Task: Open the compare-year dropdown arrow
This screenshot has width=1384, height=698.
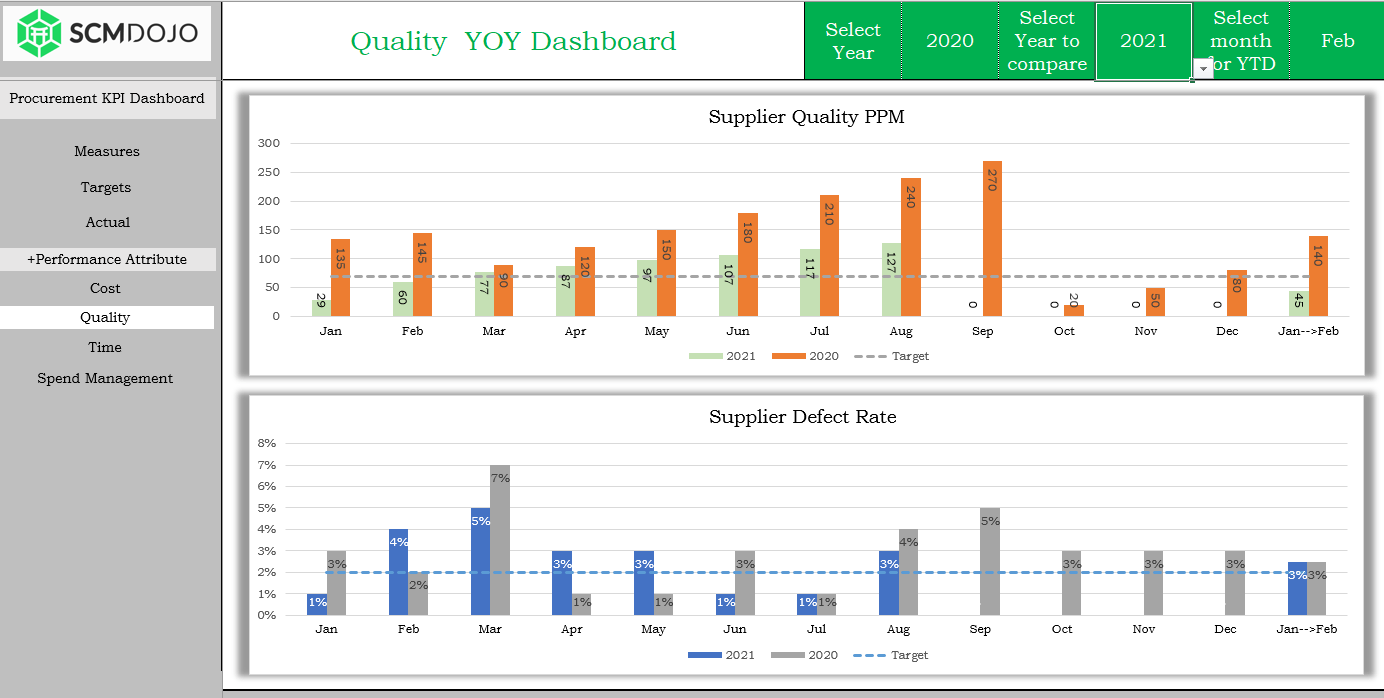Action: point(1203,68)
